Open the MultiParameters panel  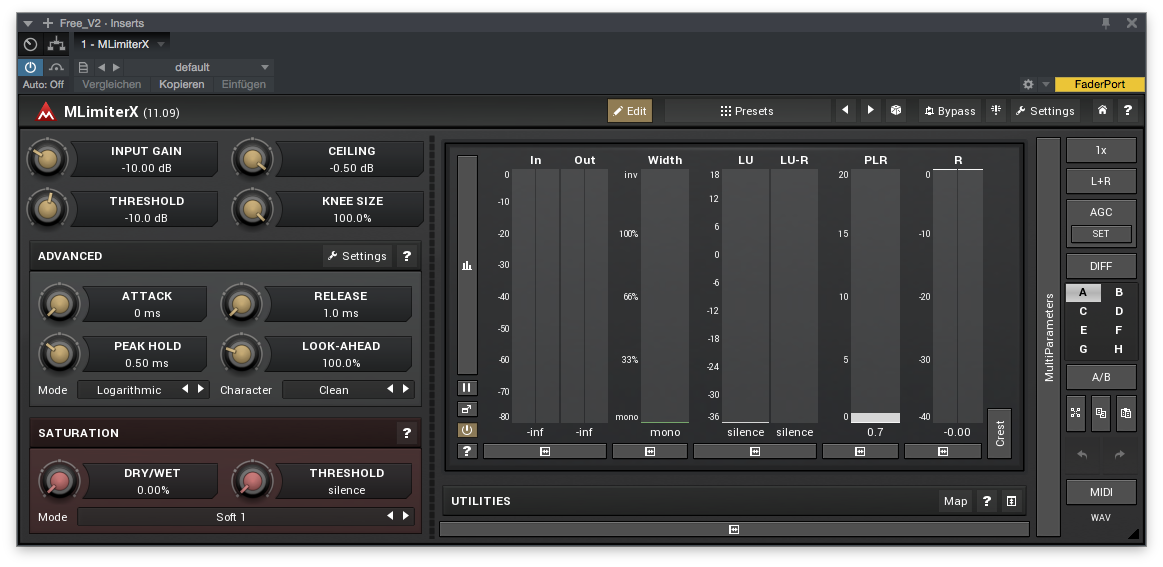(x=1049, y=337)
